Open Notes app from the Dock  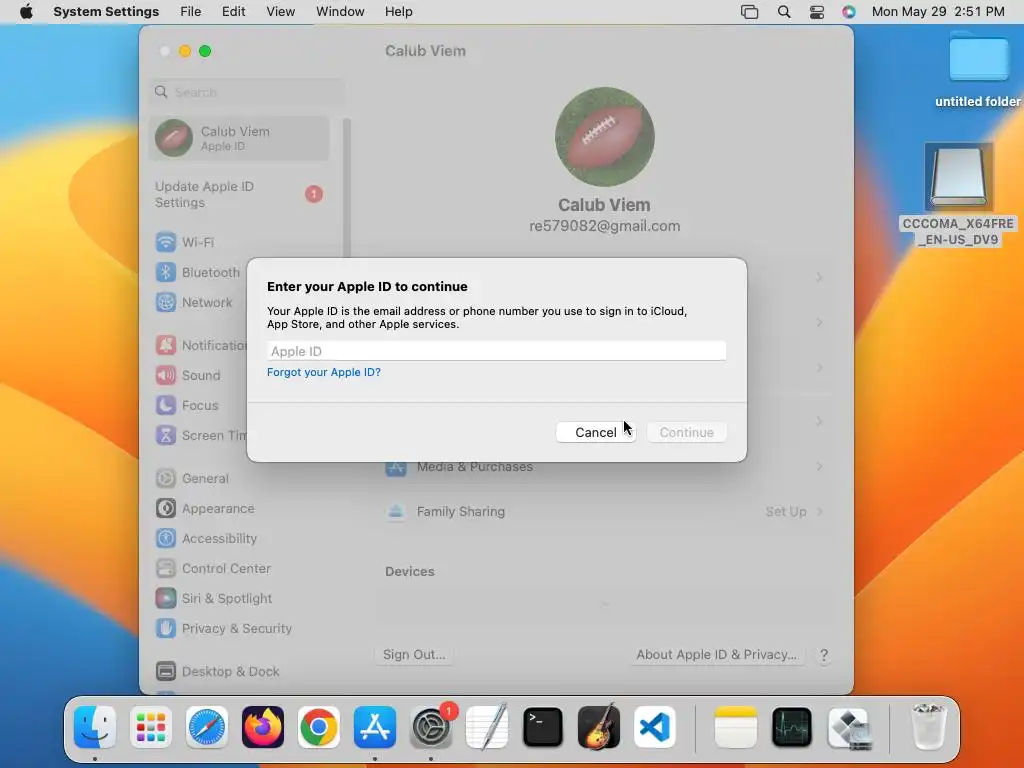pyautogui.click(x=735, y=727)
